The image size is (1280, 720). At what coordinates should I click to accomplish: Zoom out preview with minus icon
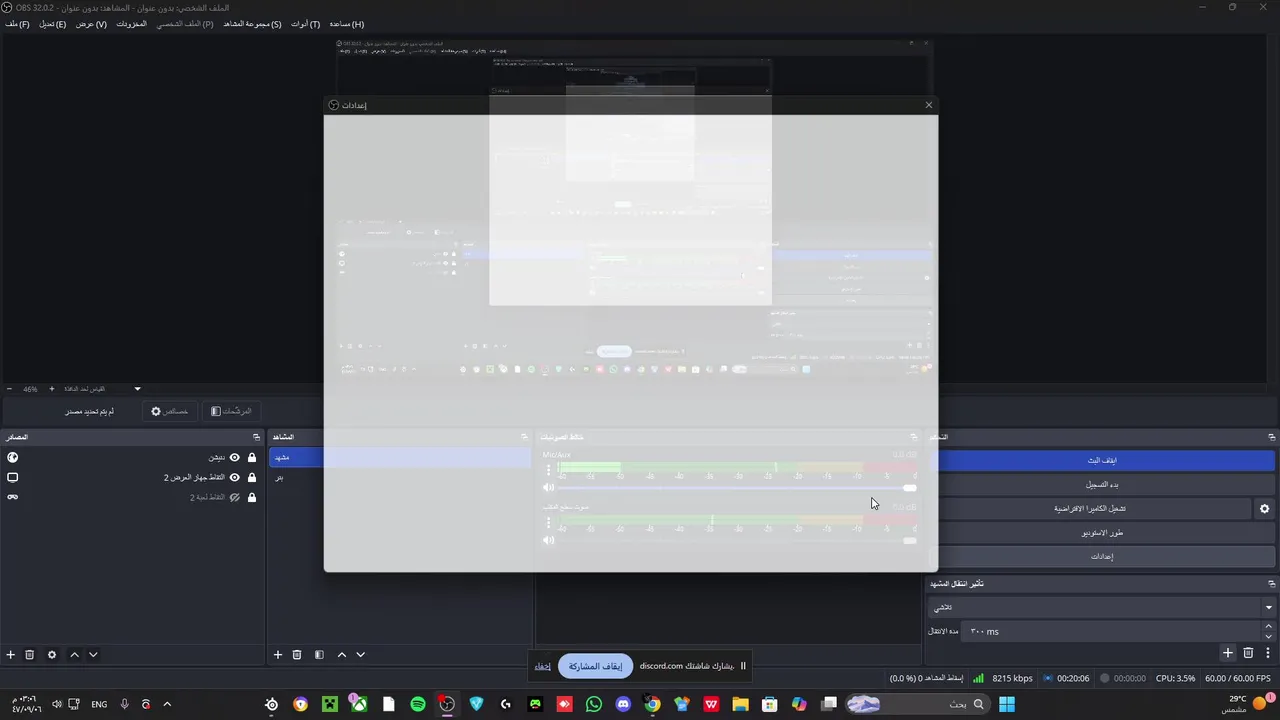tap(10, 389)
